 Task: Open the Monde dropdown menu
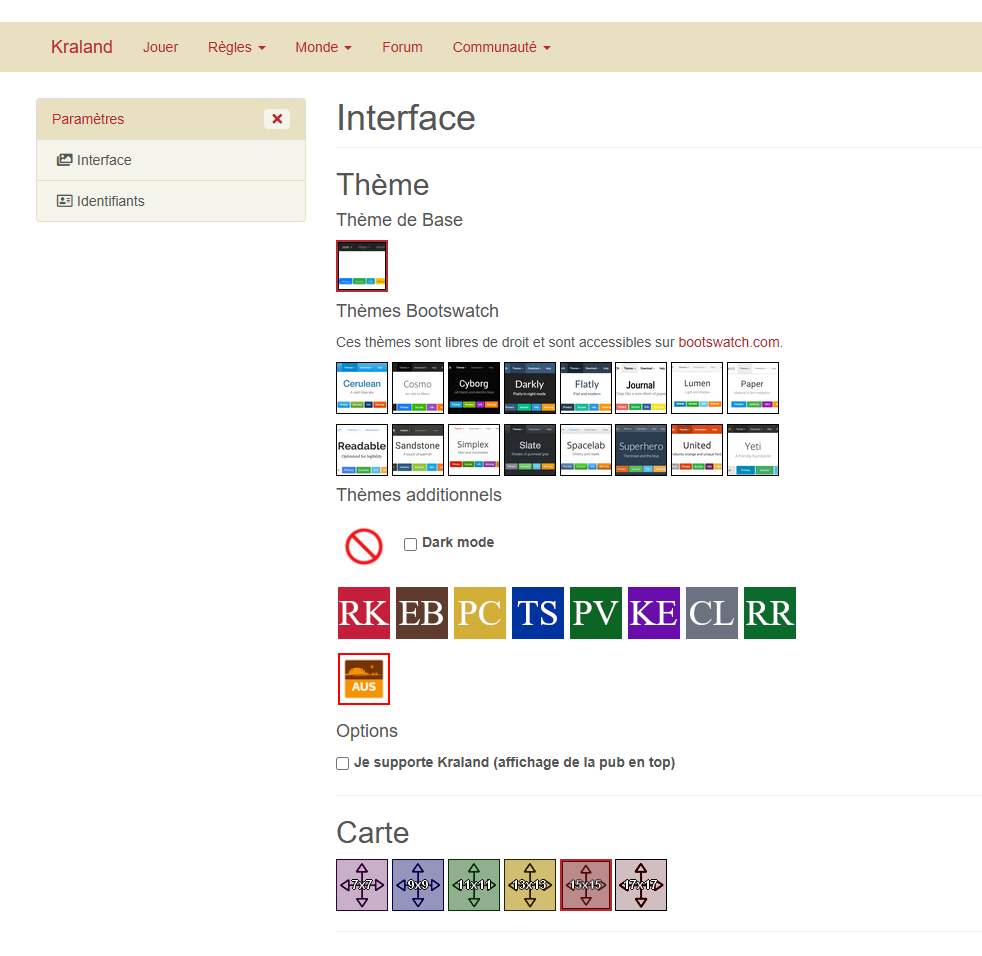click(323, 47)
